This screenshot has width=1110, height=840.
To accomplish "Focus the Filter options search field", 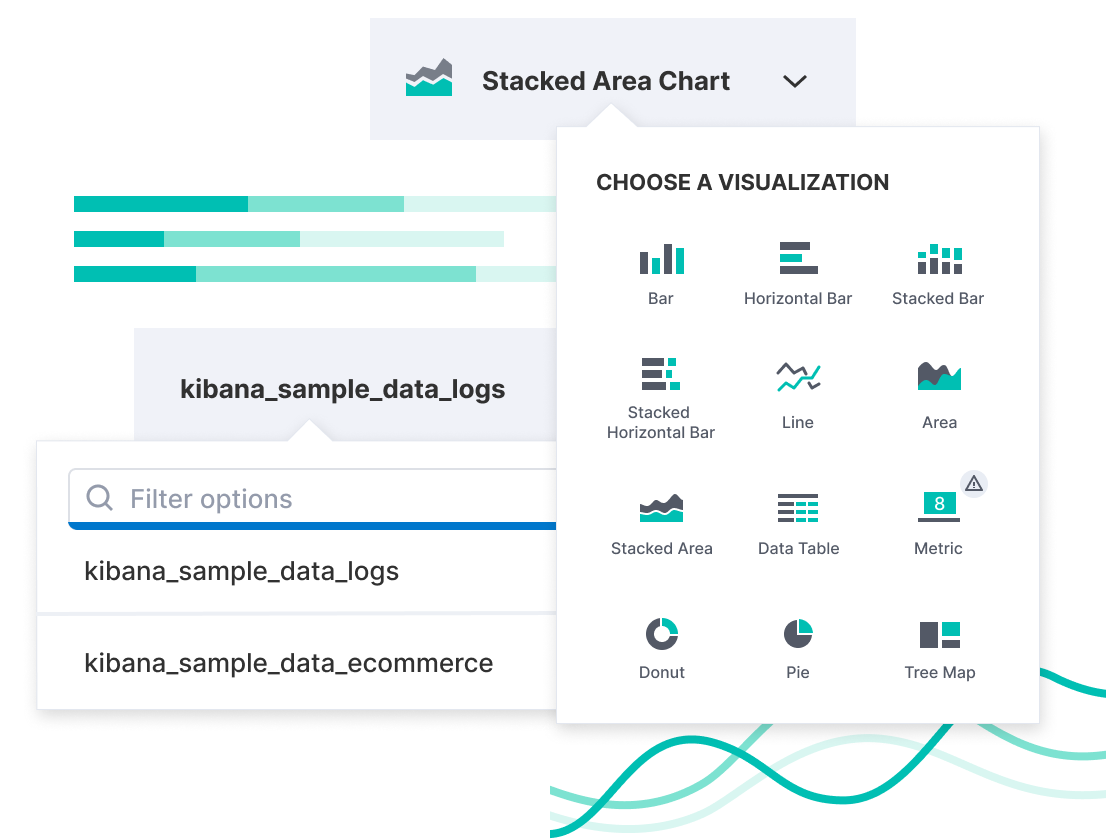I will 313,499.
